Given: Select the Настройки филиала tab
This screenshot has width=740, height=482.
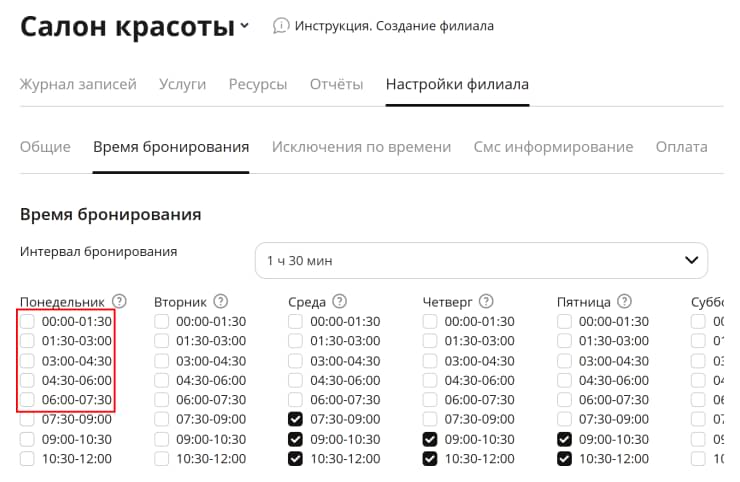Looking at the screenshot, I should tap(457, 84).
